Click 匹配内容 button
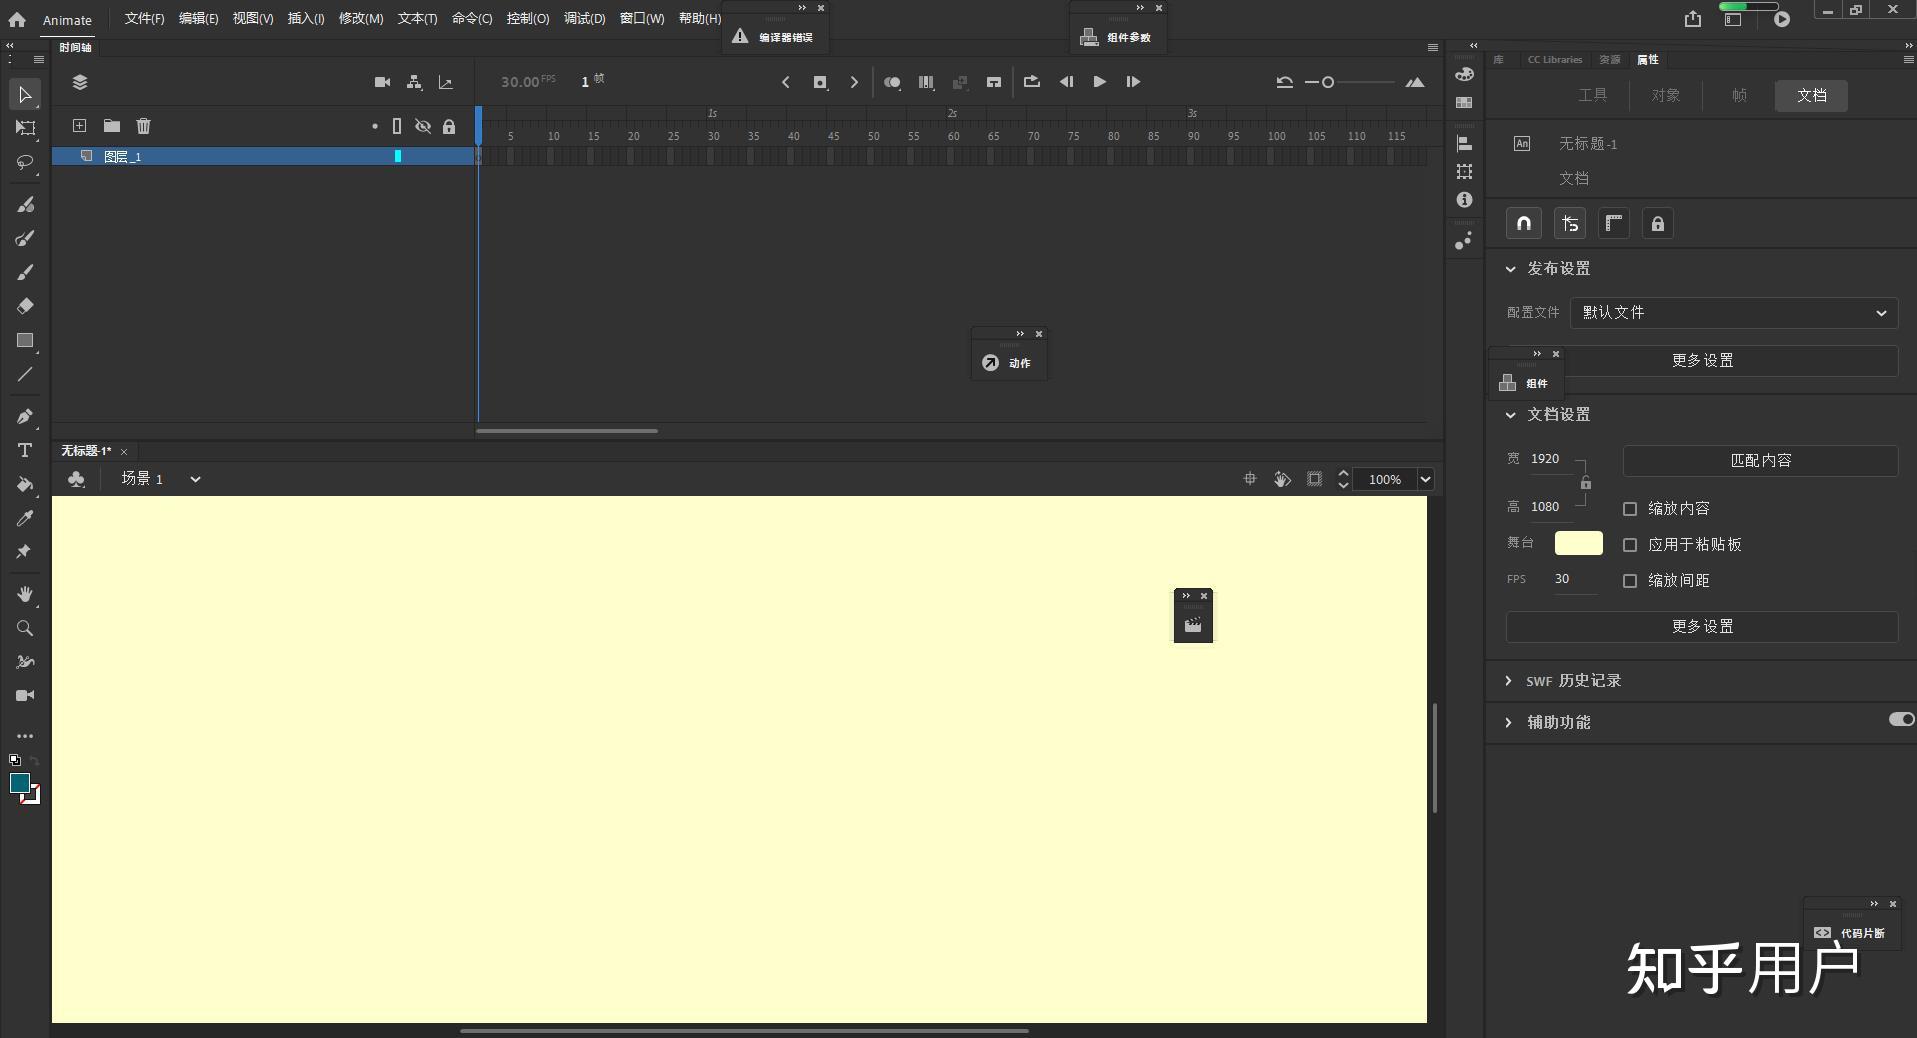1917x1038 pixels. click(x=1760, y=461)
